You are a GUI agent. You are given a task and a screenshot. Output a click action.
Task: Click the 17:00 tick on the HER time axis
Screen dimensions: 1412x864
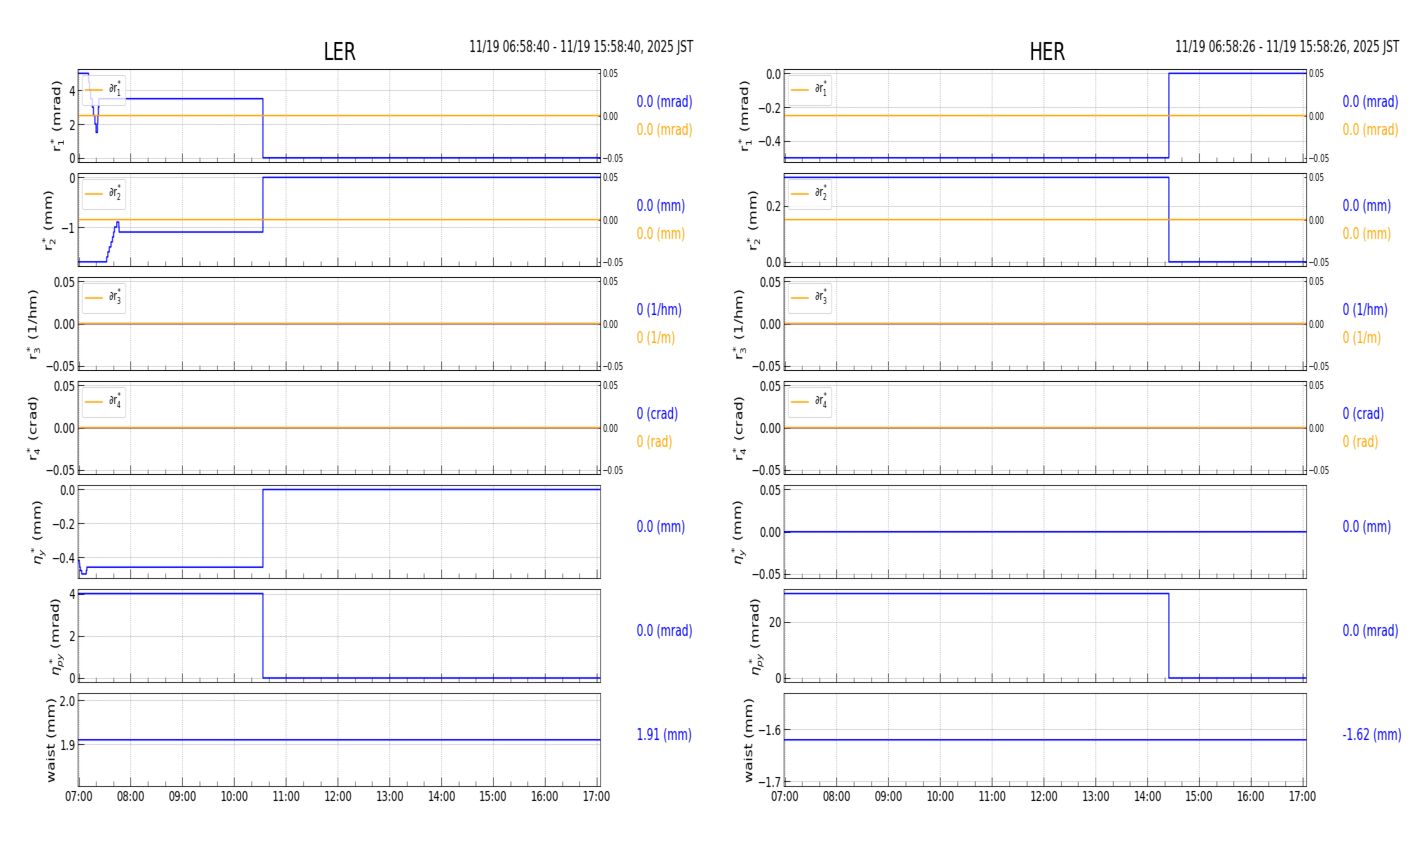click(x=1303, y=797)
